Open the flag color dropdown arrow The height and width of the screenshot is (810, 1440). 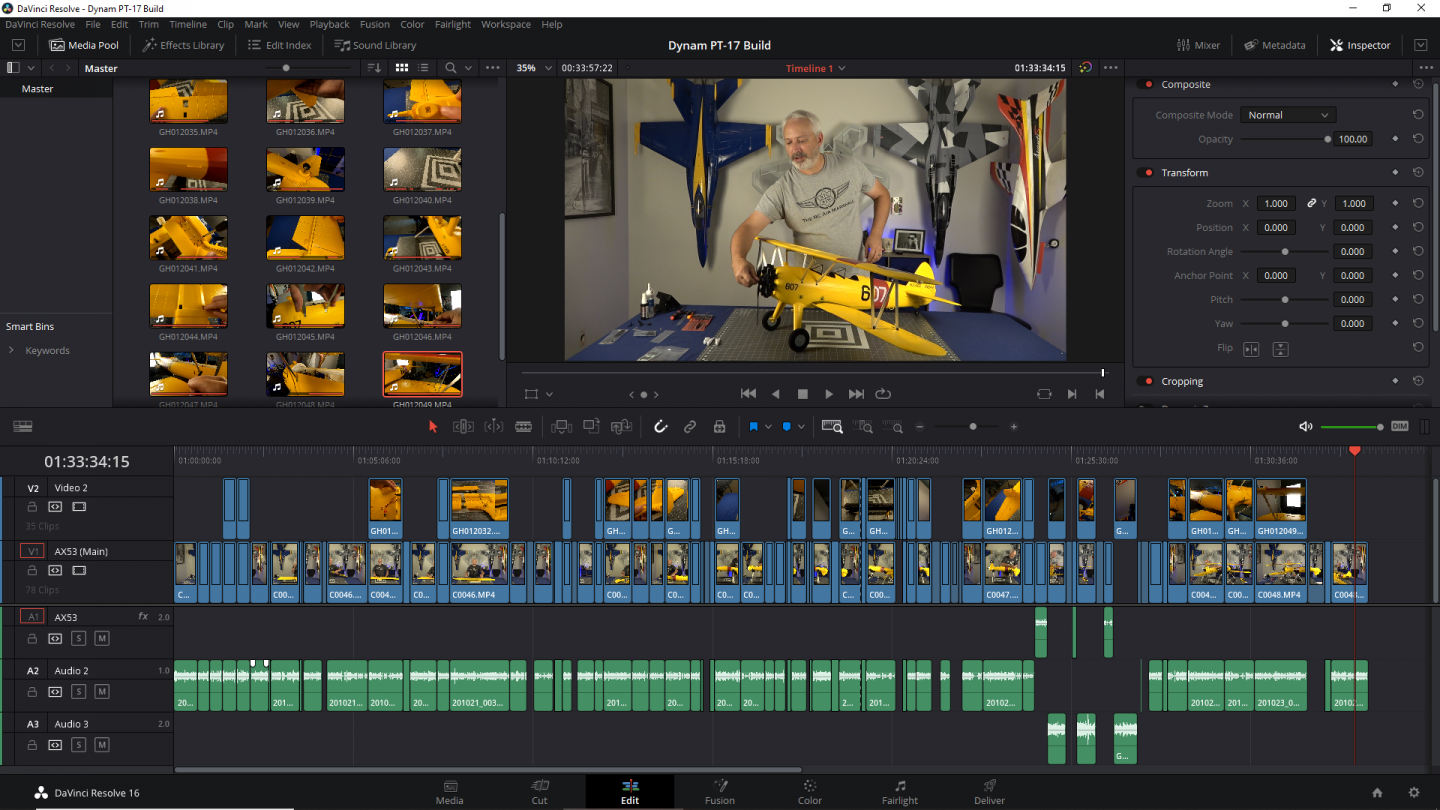[768, 427]
